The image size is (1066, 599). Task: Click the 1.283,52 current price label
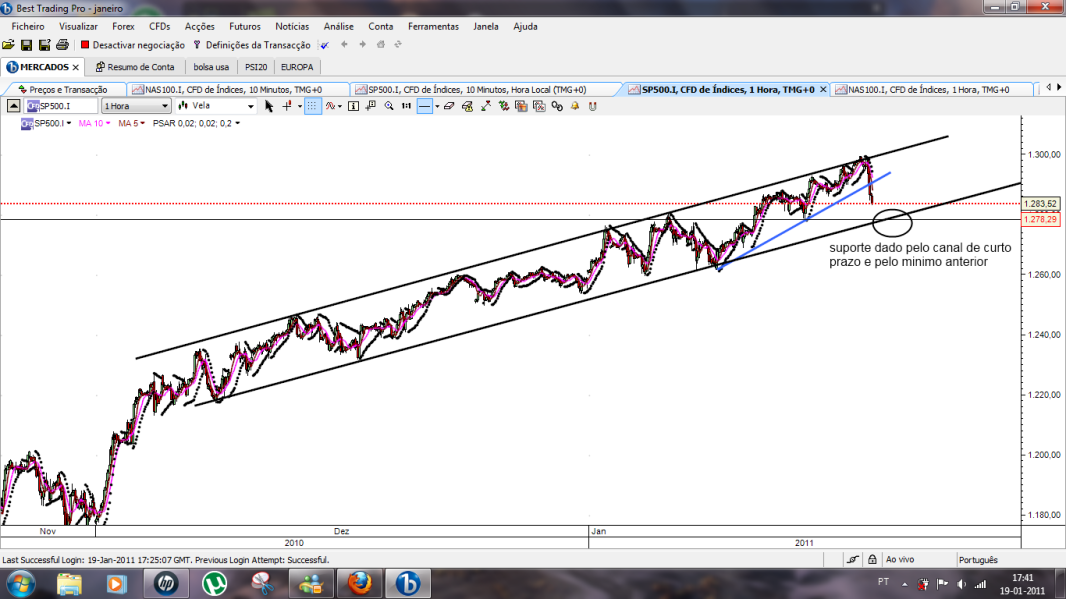(1041, 204)
